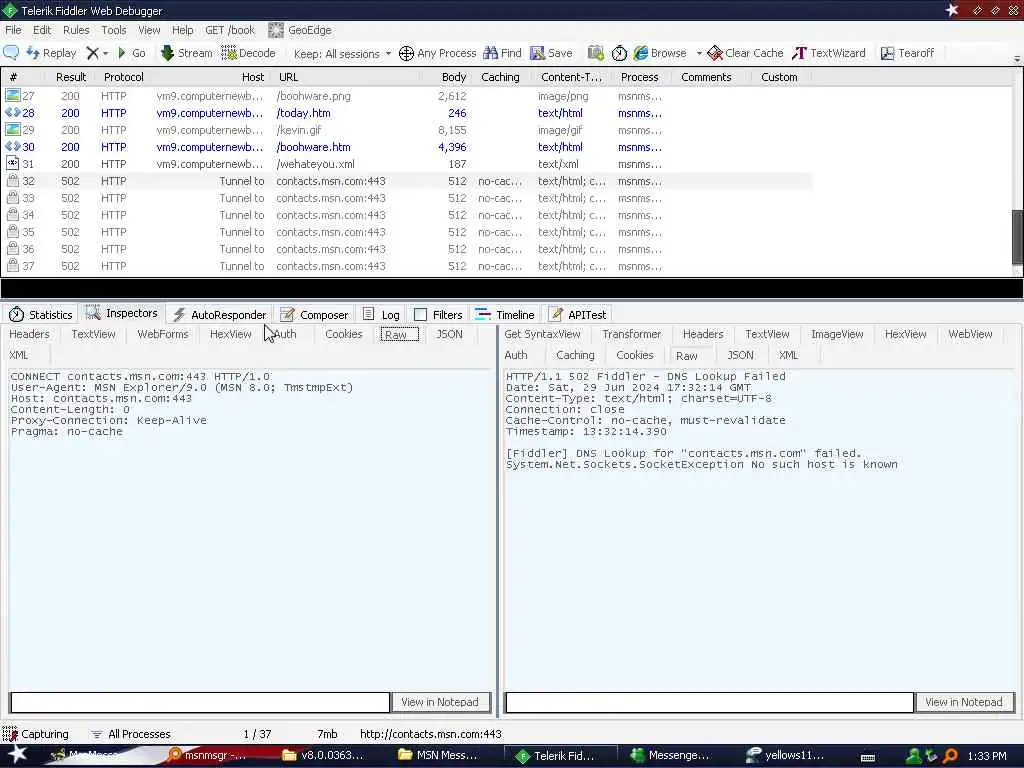Click the Remove sessions X icon
The image size is (1024, 768).
[x=93, y=53]
